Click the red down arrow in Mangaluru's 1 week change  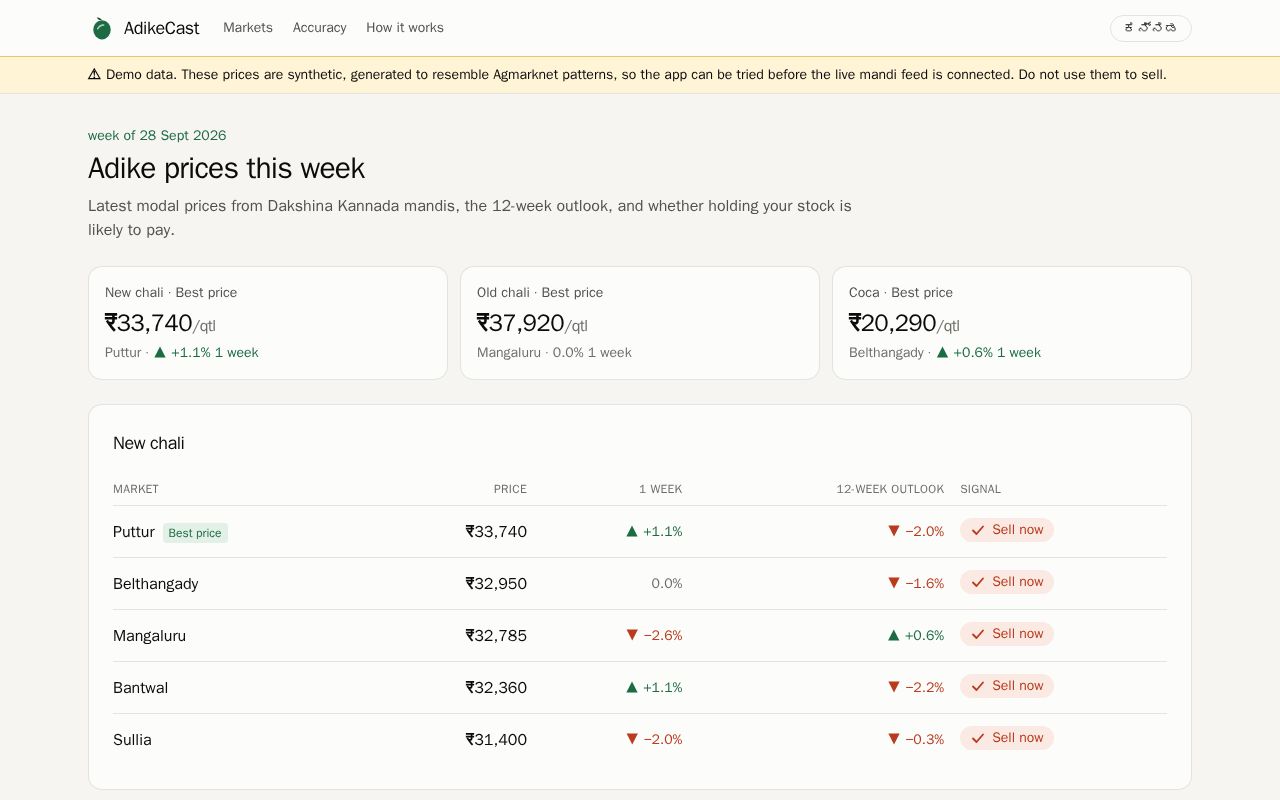(x=632, y=635)
